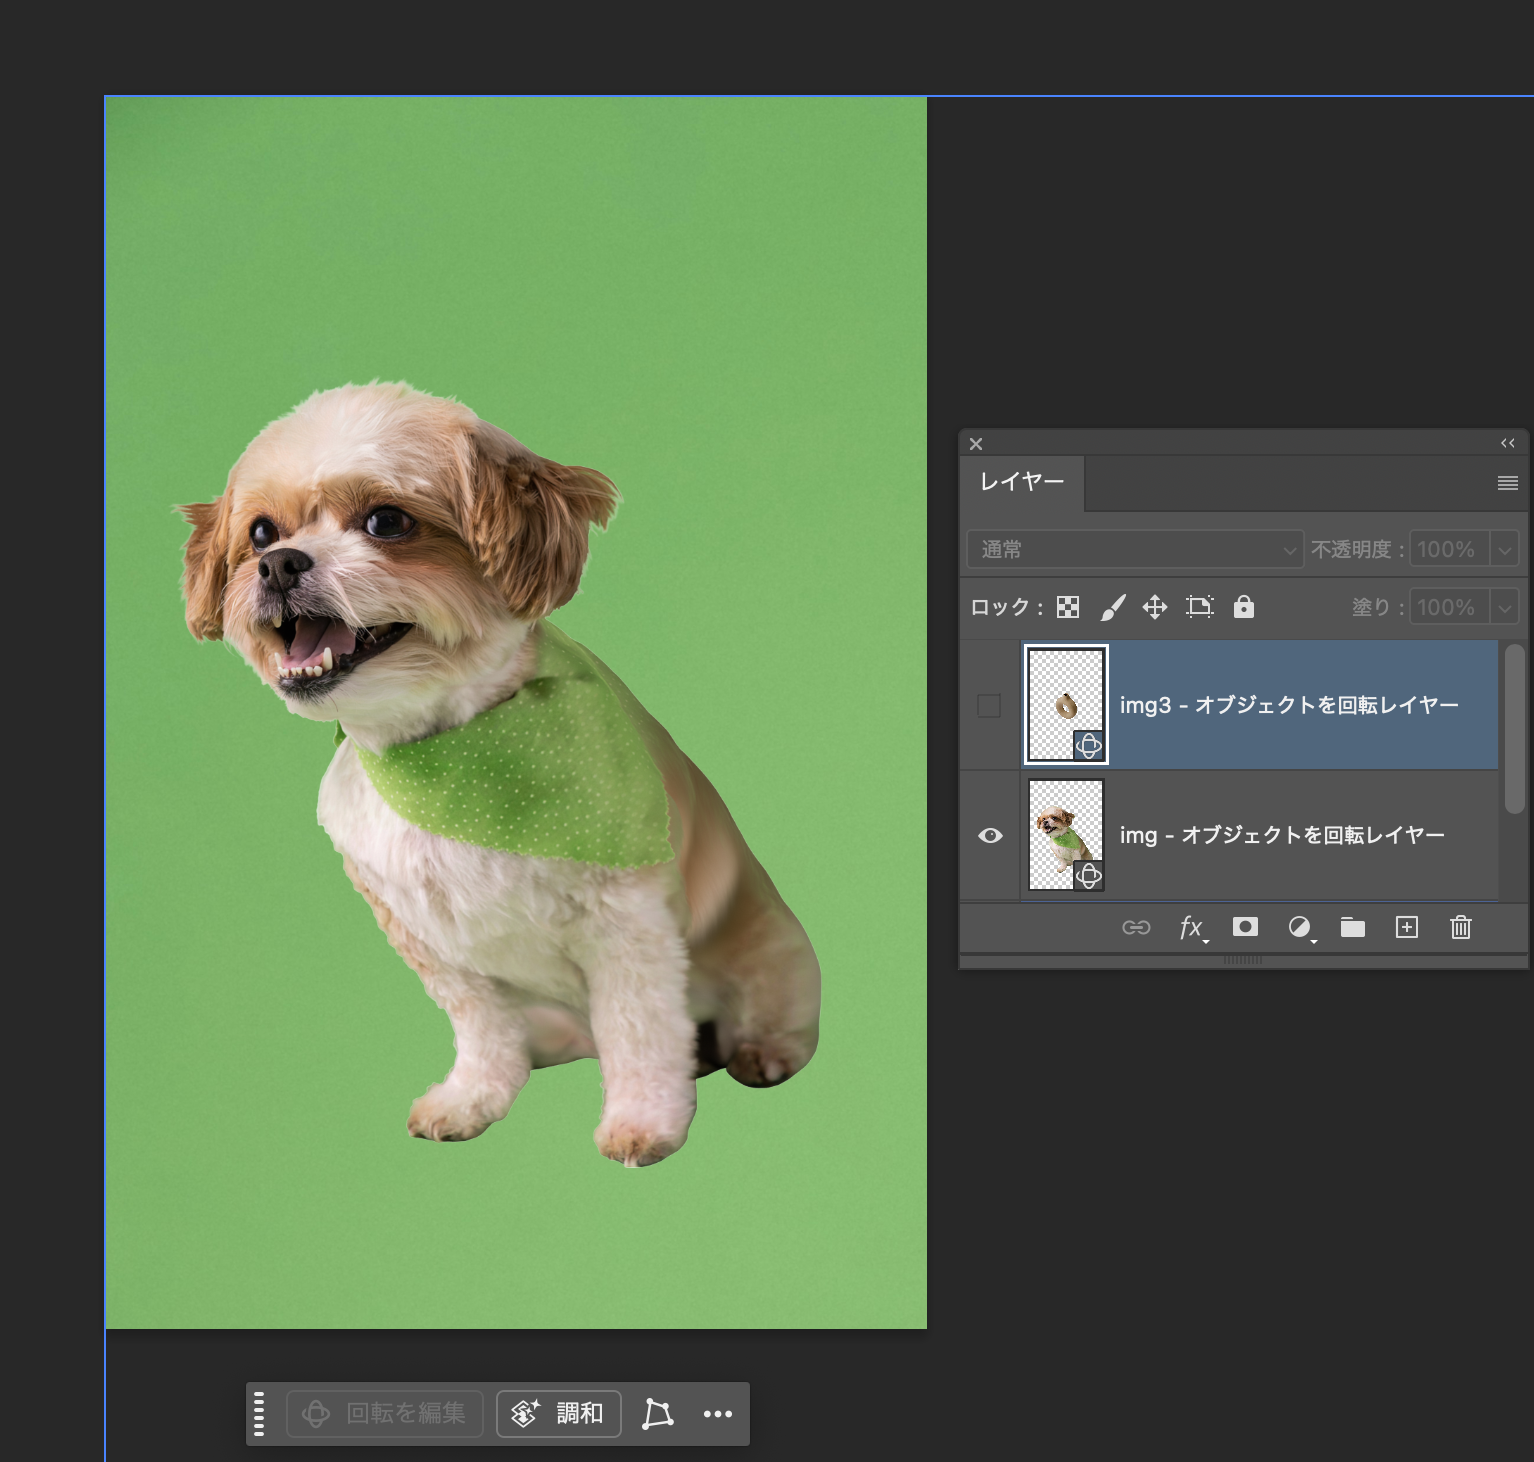The image size is (1534, 1462).
Task: Lock transparent pixels icon
Action: click(1068, 607)
